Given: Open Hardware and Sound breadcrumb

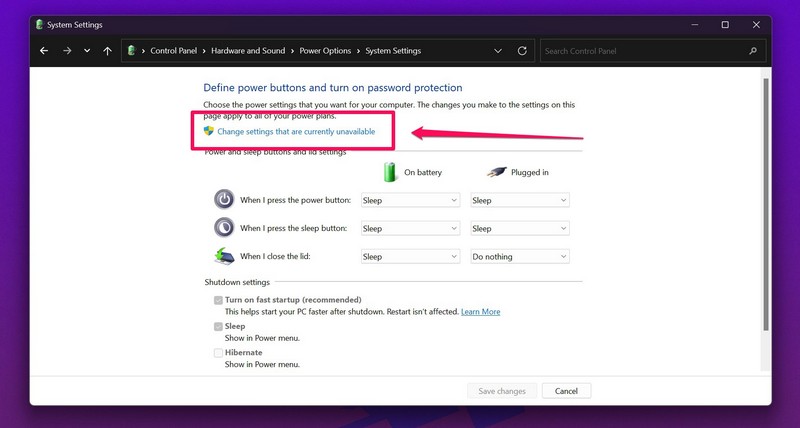Looking at the screenshot, I should coord(248,51).
